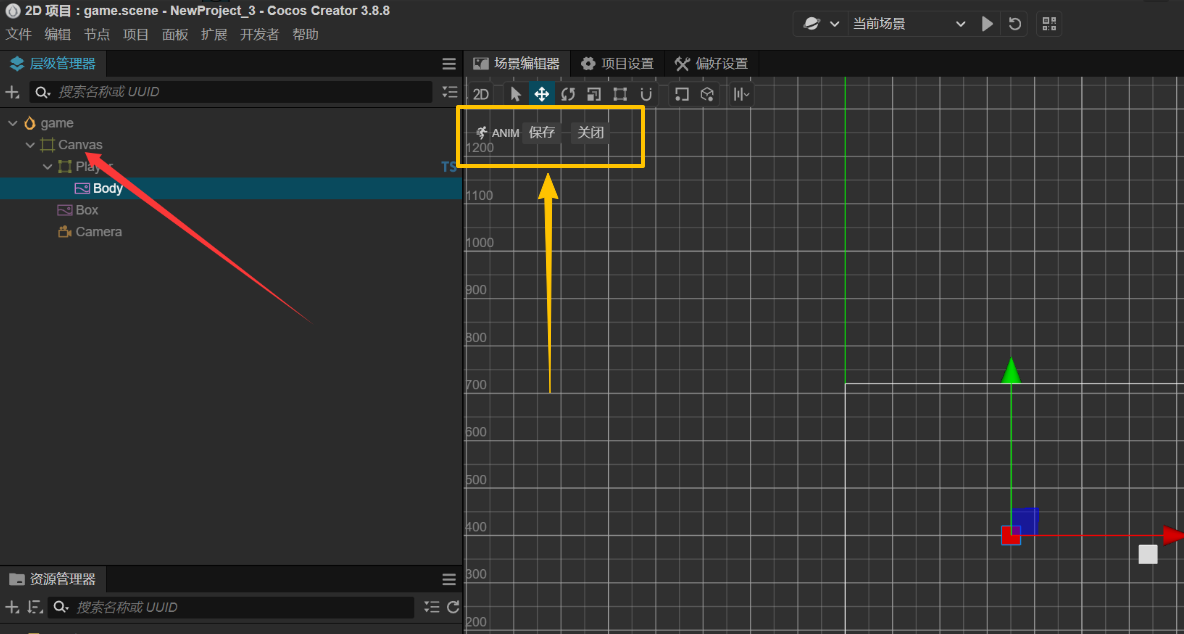Image resolution: width=1184 pixels, height=634 pixels.
Task: Toggle the local/world coordinate cube icon
Action: [x=707, y=94]
